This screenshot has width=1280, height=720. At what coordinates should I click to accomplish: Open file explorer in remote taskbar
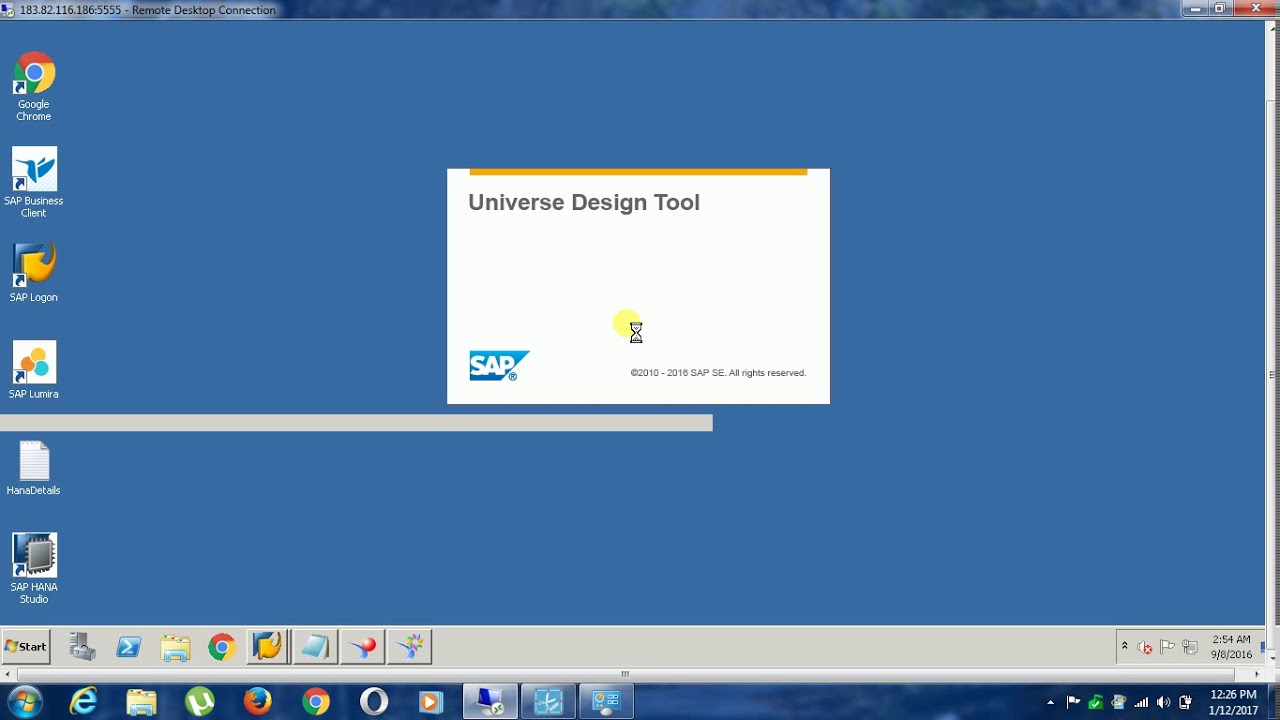point(175,647)
